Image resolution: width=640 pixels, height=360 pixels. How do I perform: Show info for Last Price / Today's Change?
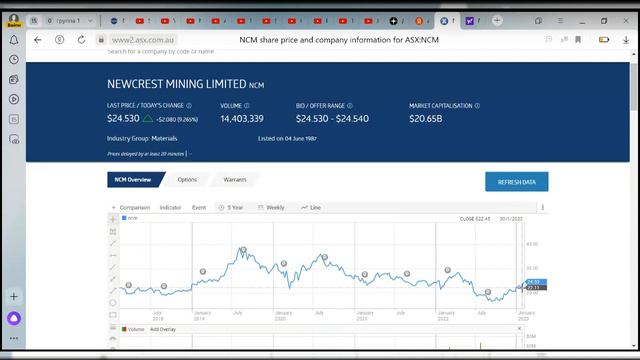click(x=189, y=106)
